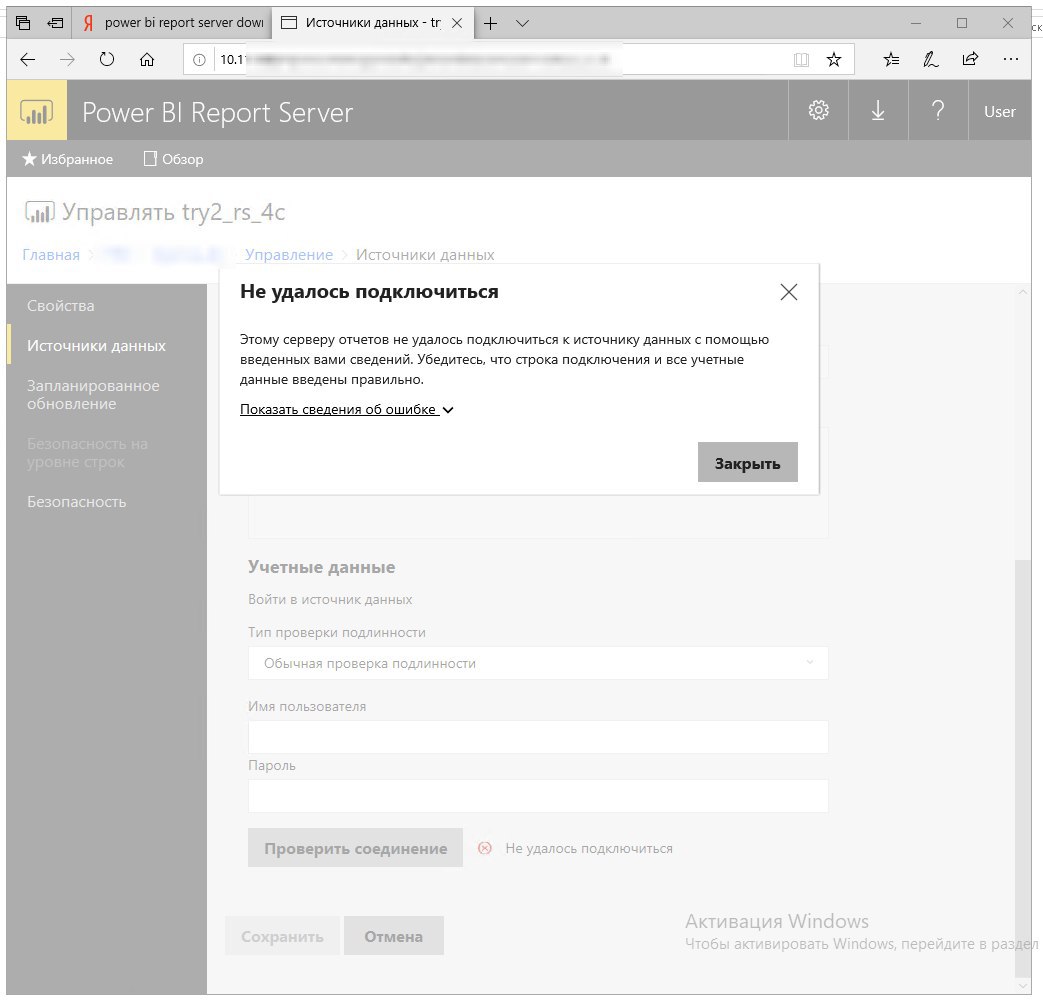Image resolution: width=1043 pixels, height=1000 pixels.
Task: Open Запланированное обновление in the sidebar
Action: tap(93, 395)
